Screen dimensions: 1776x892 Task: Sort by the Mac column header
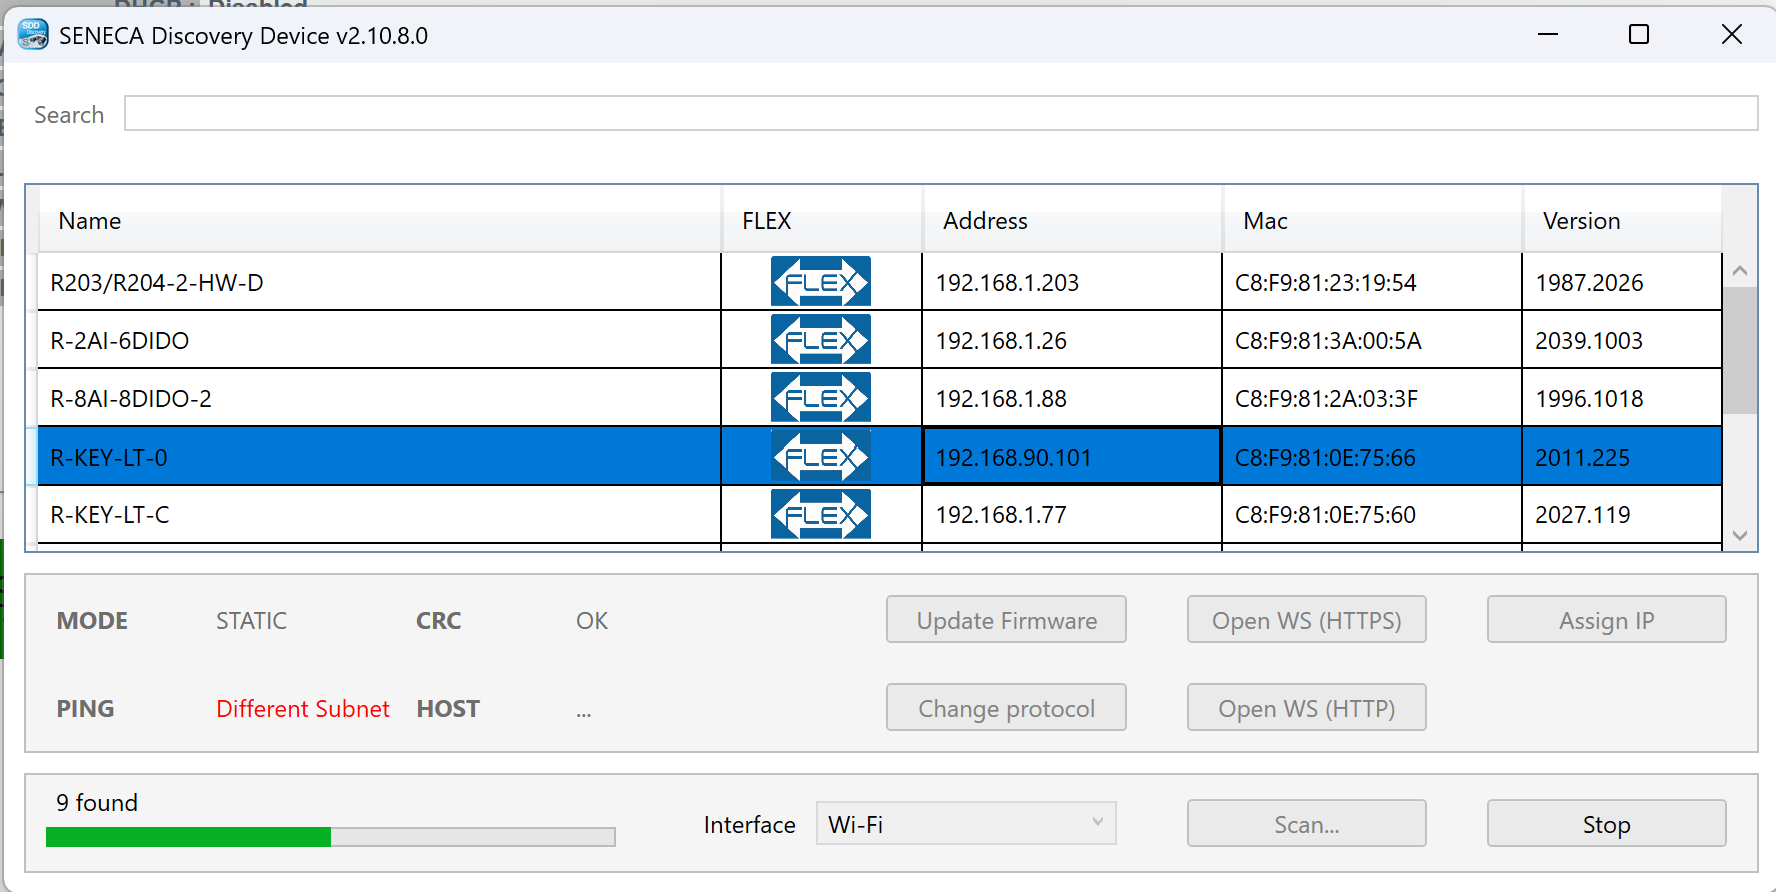[1372, 220]
